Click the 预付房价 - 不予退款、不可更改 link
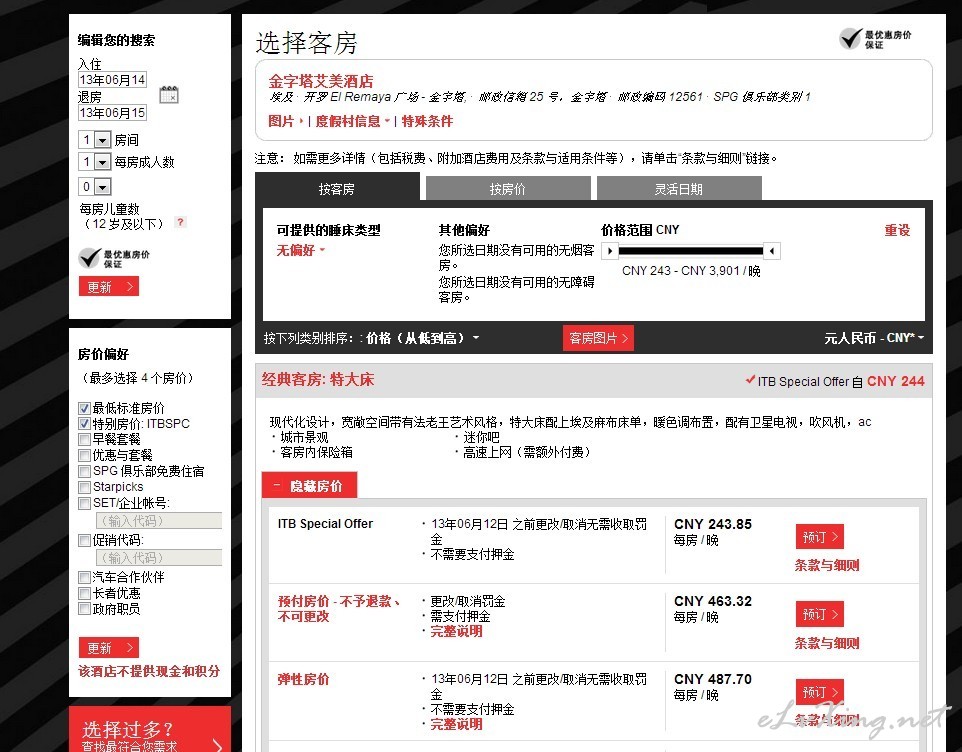The image size is (962, 752). tap(339, 608)
